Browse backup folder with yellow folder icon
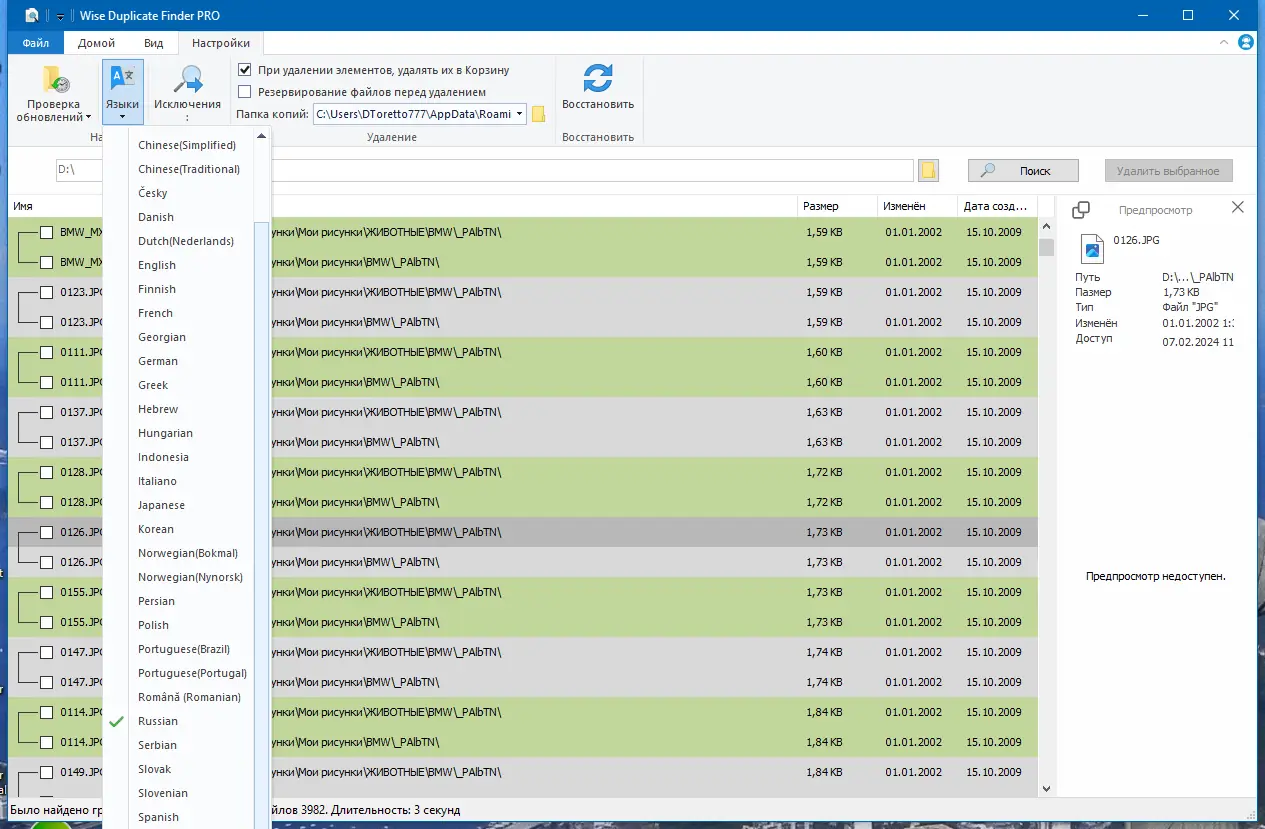 pyautogui.click(x=538, y=114)
